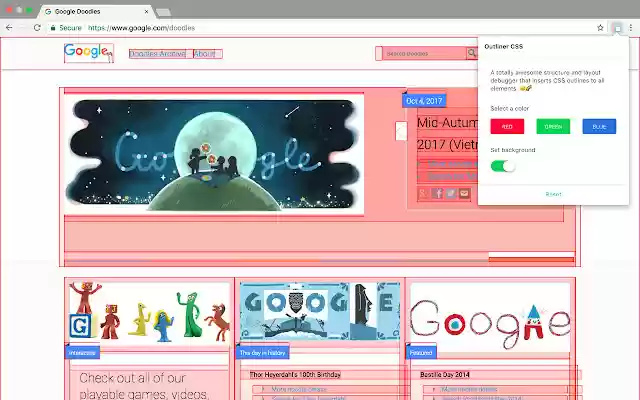Open the Mid-Autumn moon doodle image

[x=214, y=155]
